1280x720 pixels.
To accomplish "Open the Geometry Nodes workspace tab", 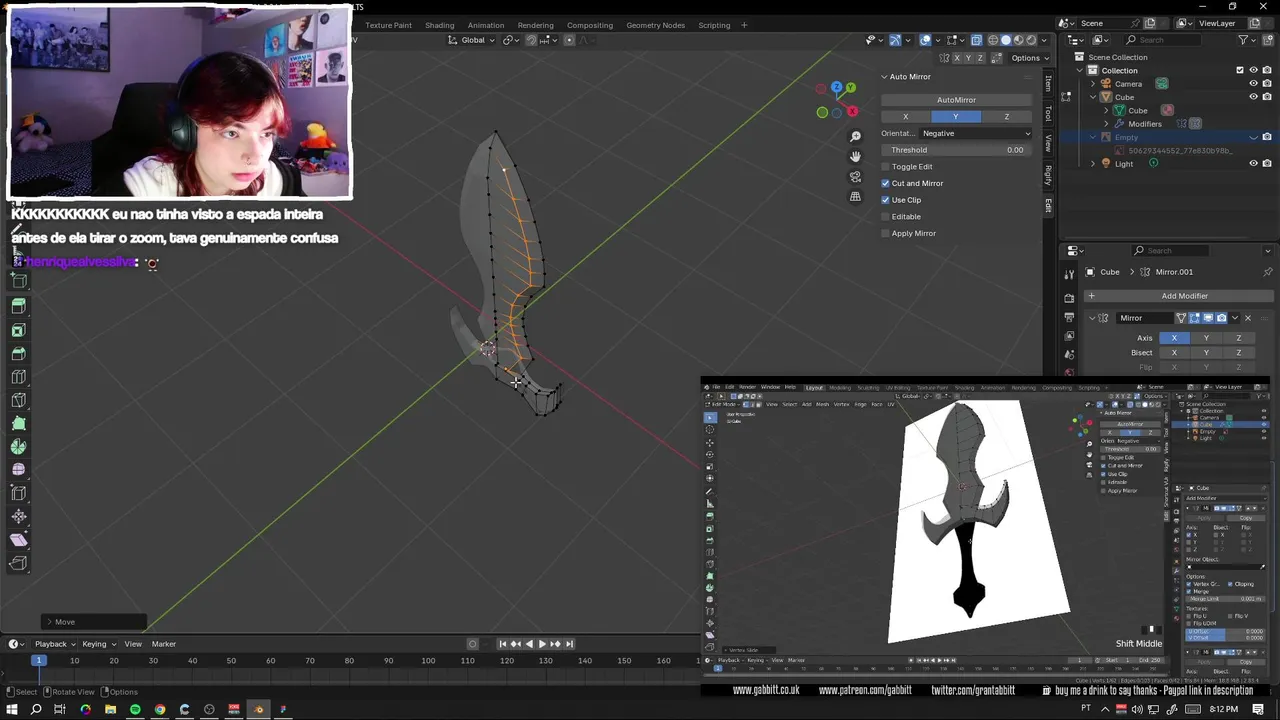I will [656, 25].
